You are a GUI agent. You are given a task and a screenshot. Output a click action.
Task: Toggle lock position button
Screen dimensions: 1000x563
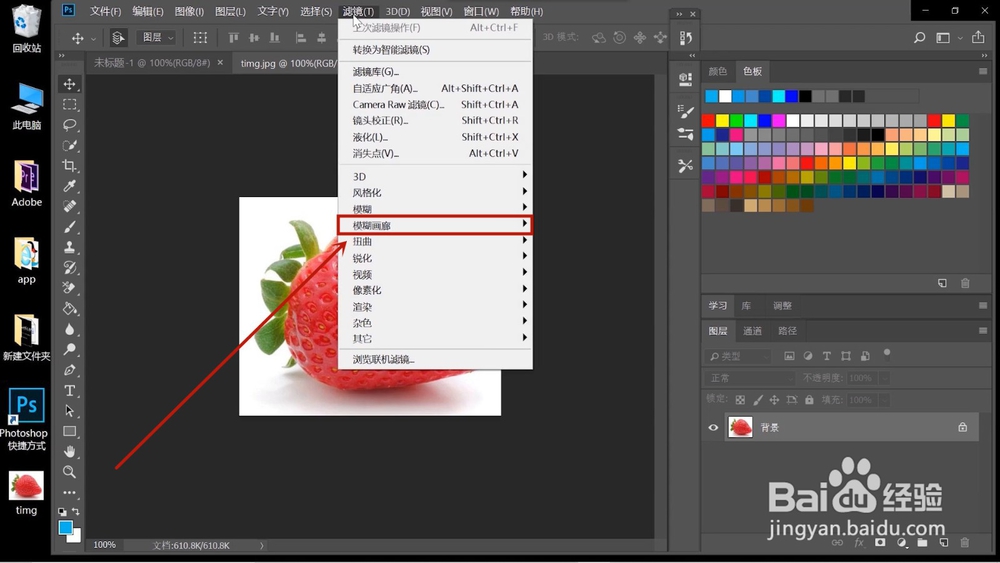pos(774,400)
